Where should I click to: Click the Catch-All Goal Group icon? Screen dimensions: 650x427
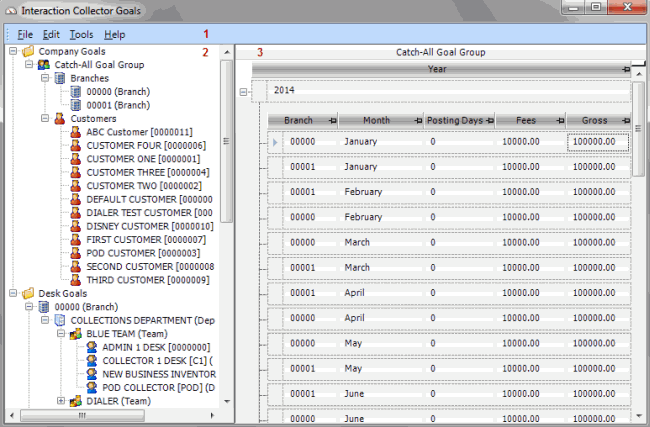pos(44,64)
